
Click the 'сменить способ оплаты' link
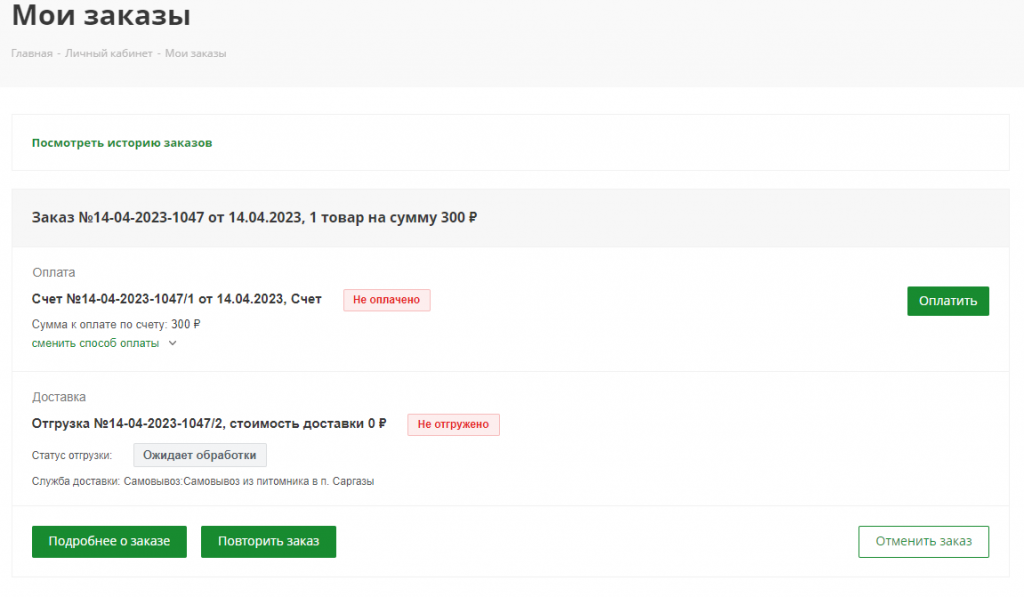point(95,343)
